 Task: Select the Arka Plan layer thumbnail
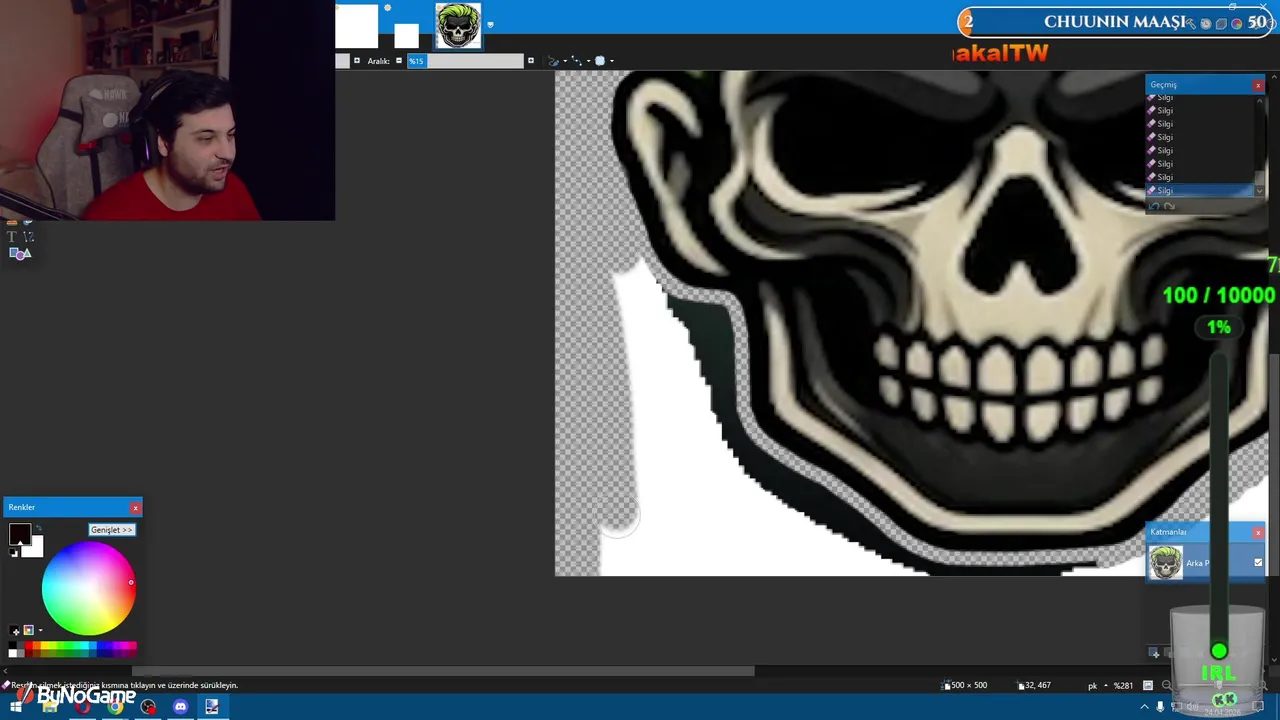click(x=1165, y=563)
